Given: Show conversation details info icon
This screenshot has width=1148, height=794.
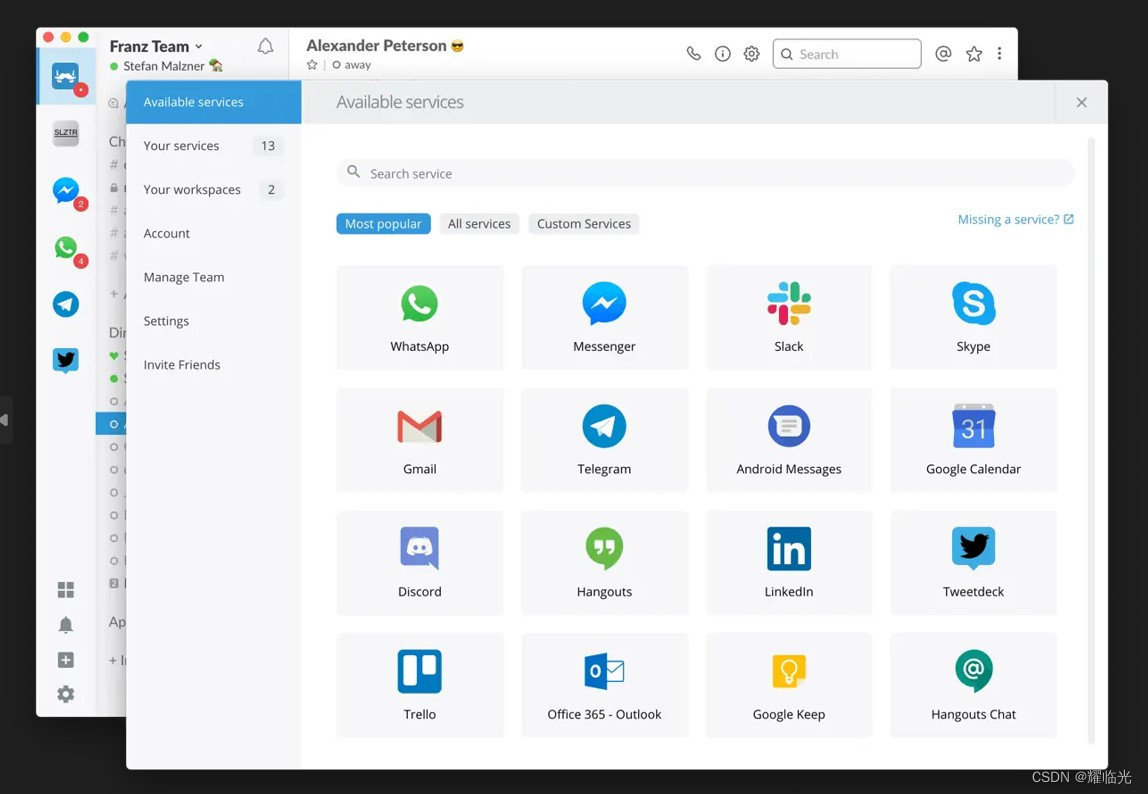Looking at the screenshot, I should click(723, 53).
